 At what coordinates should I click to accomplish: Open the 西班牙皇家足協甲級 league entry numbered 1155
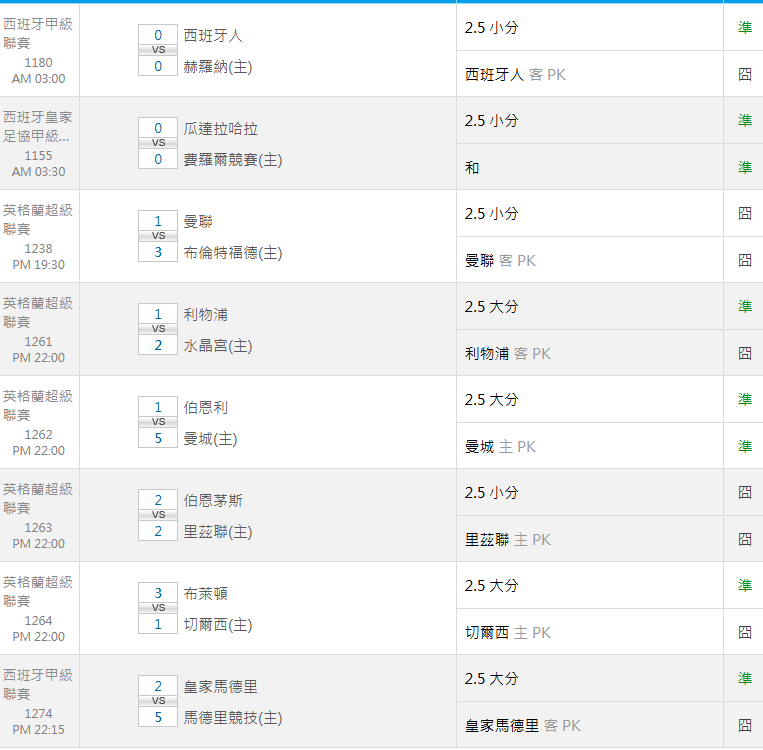tap(37, 127)
